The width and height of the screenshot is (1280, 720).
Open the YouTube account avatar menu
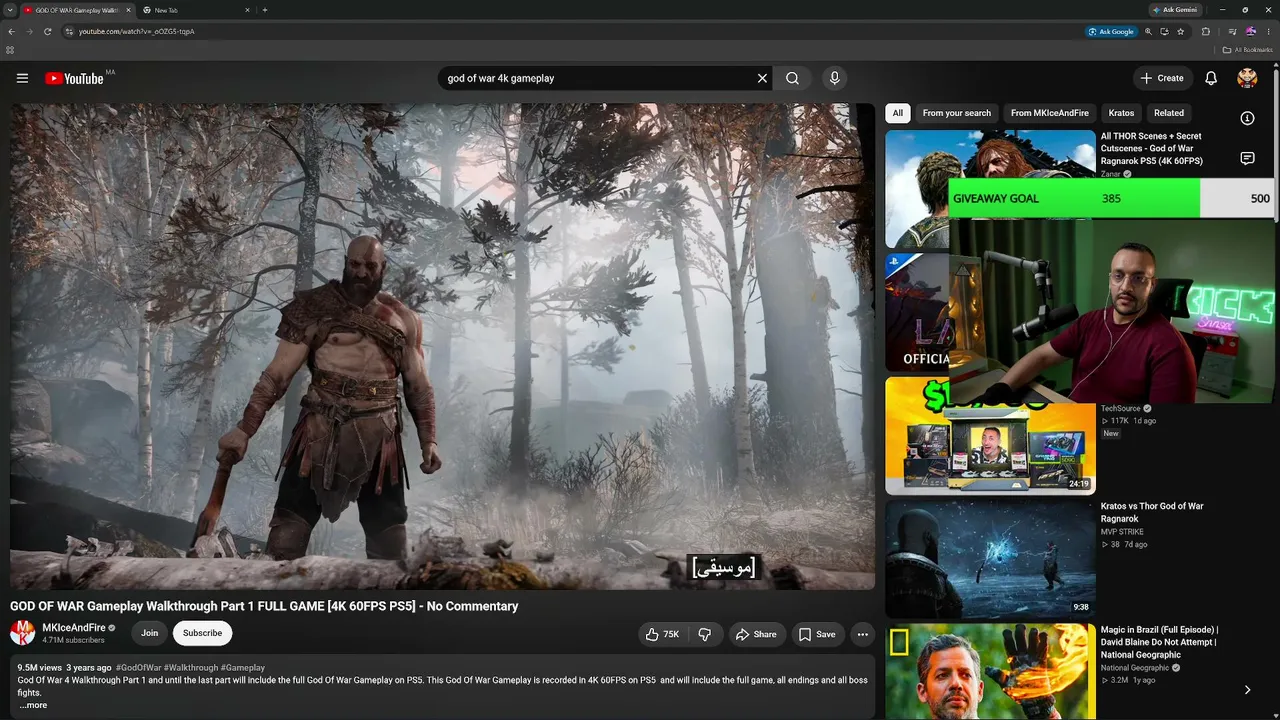[x=1247, y=78]
